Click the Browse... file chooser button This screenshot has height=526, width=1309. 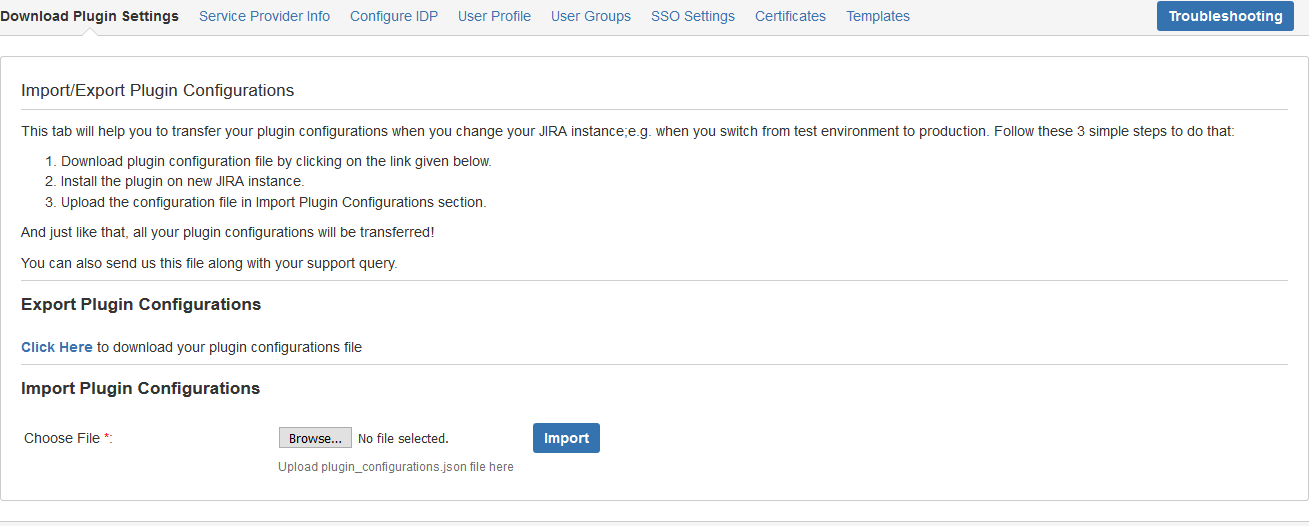[315, 438]
